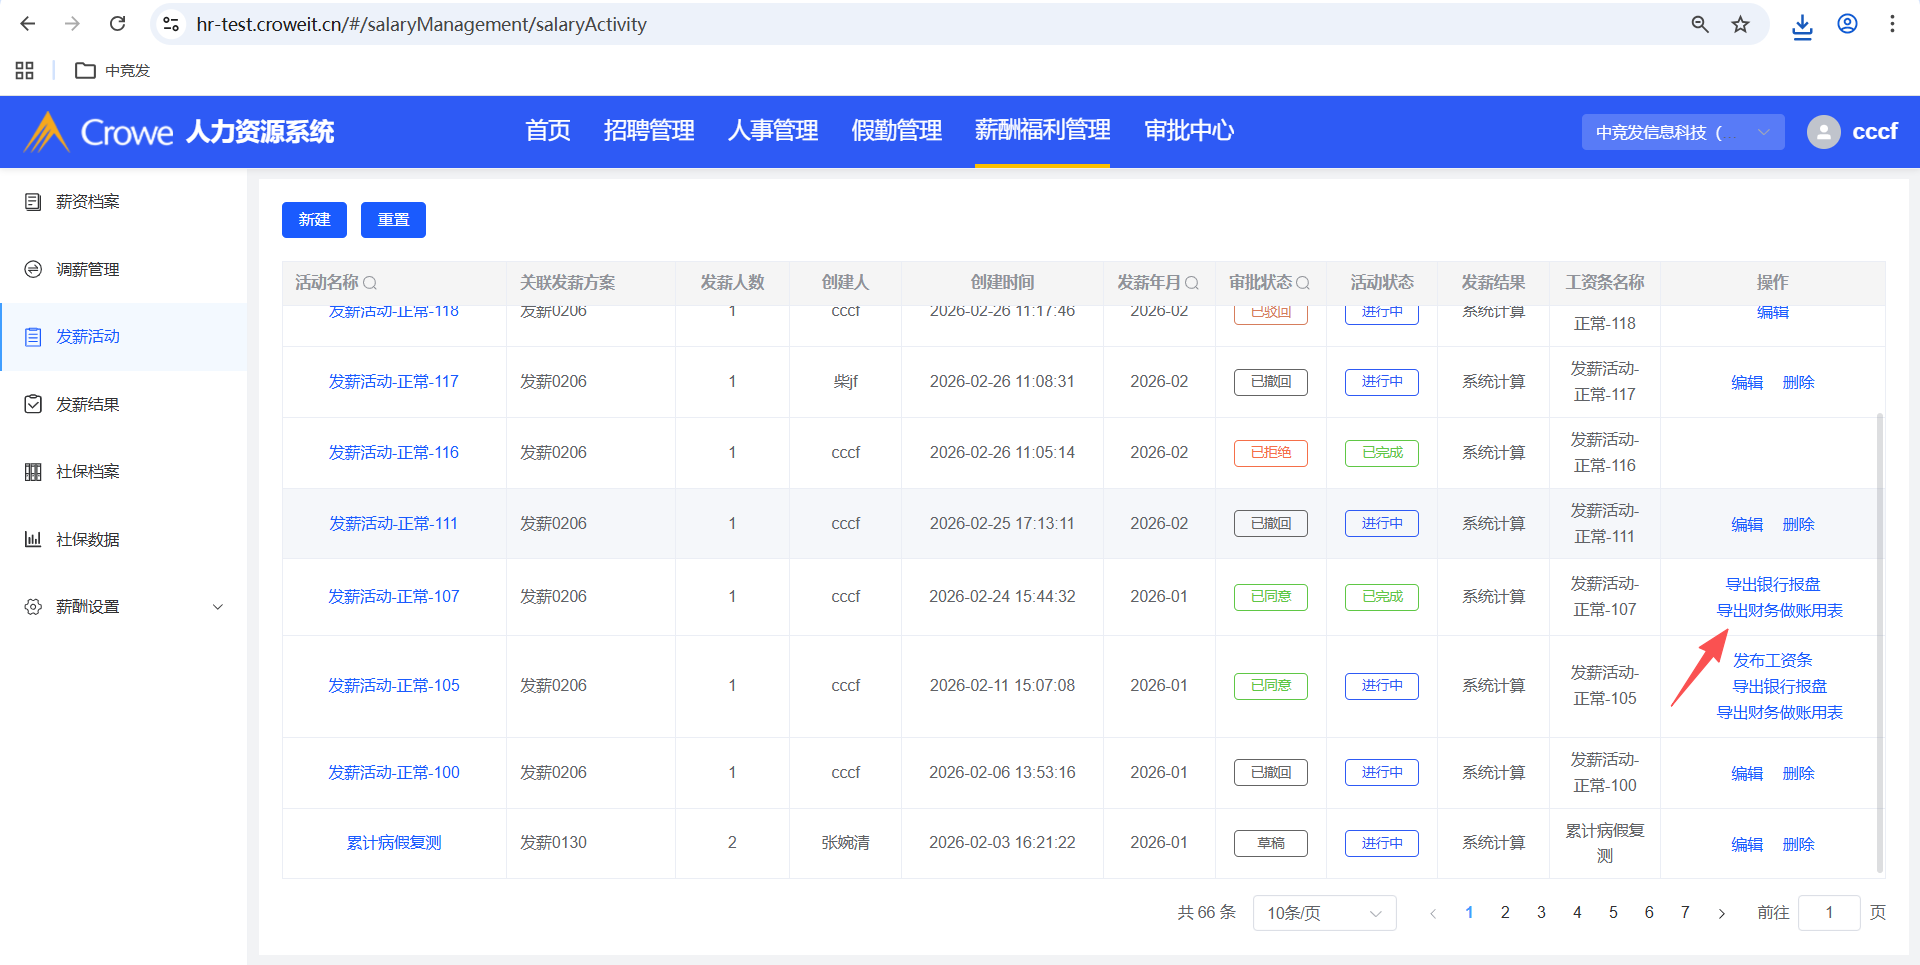Click the 社保数据 chart icon
The height and width of the screenshot is (965, 1920).
coord(33,539)
